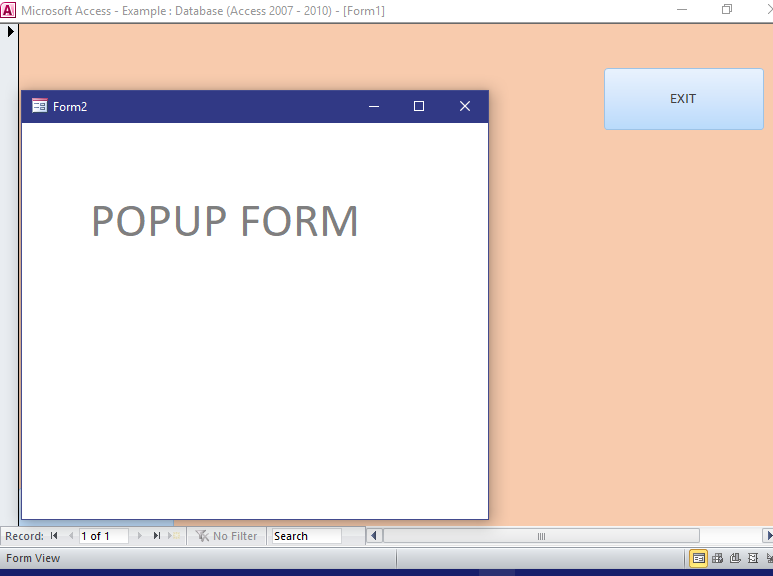This screenshot has height=576, width=773.
Task: Close the Form2 popup window
Action: [x=465, y=106]
